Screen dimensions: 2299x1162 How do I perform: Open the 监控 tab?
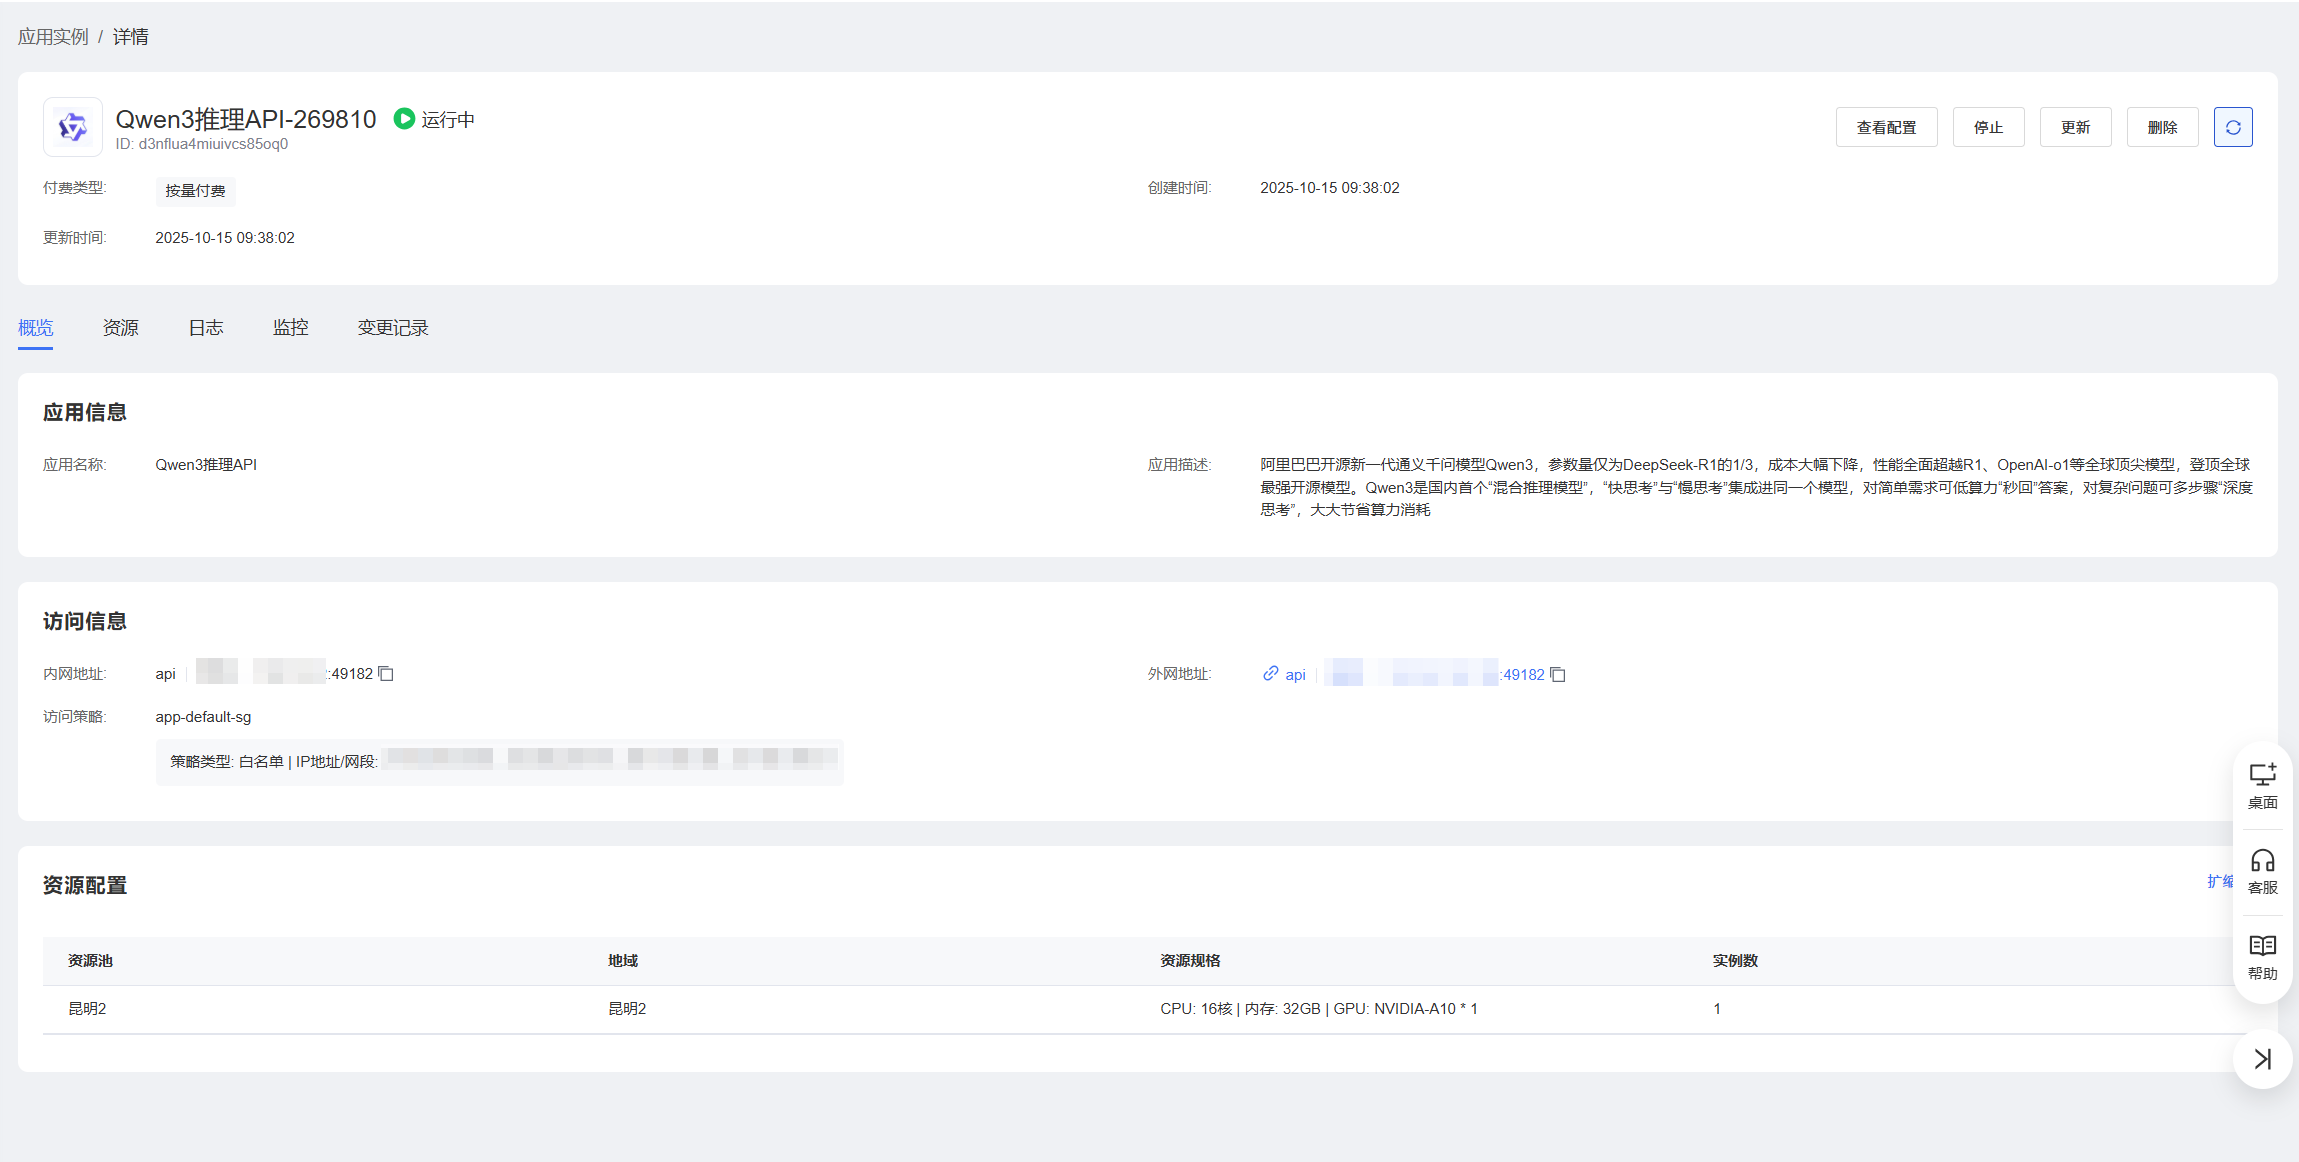(290, 328)
